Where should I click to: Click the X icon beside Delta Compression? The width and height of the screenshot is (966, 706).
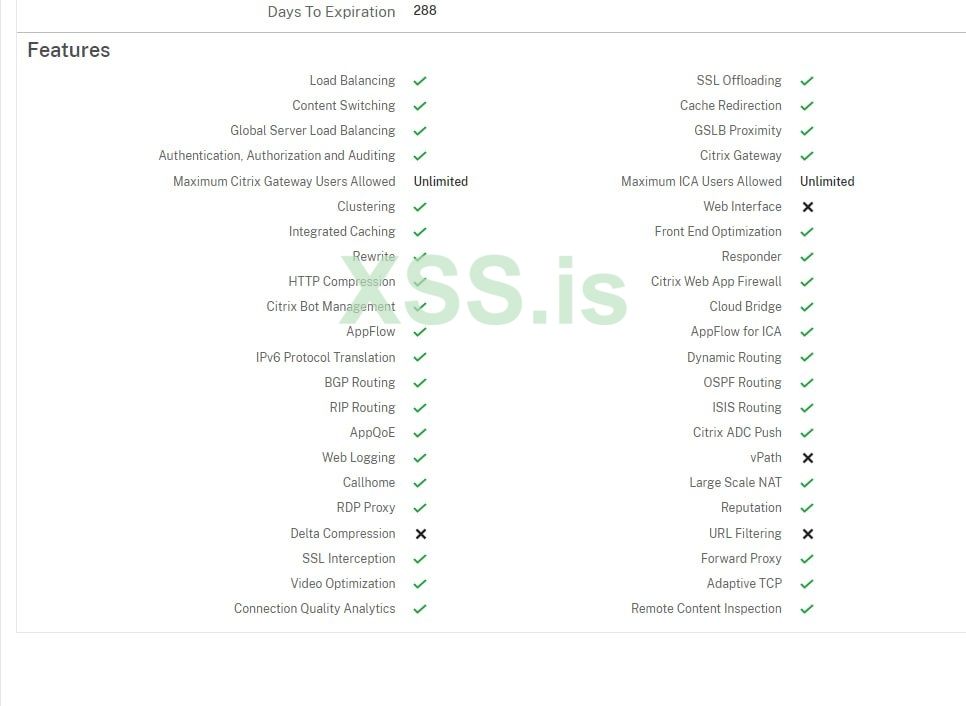pyautogui.click(x=421, y=534)
